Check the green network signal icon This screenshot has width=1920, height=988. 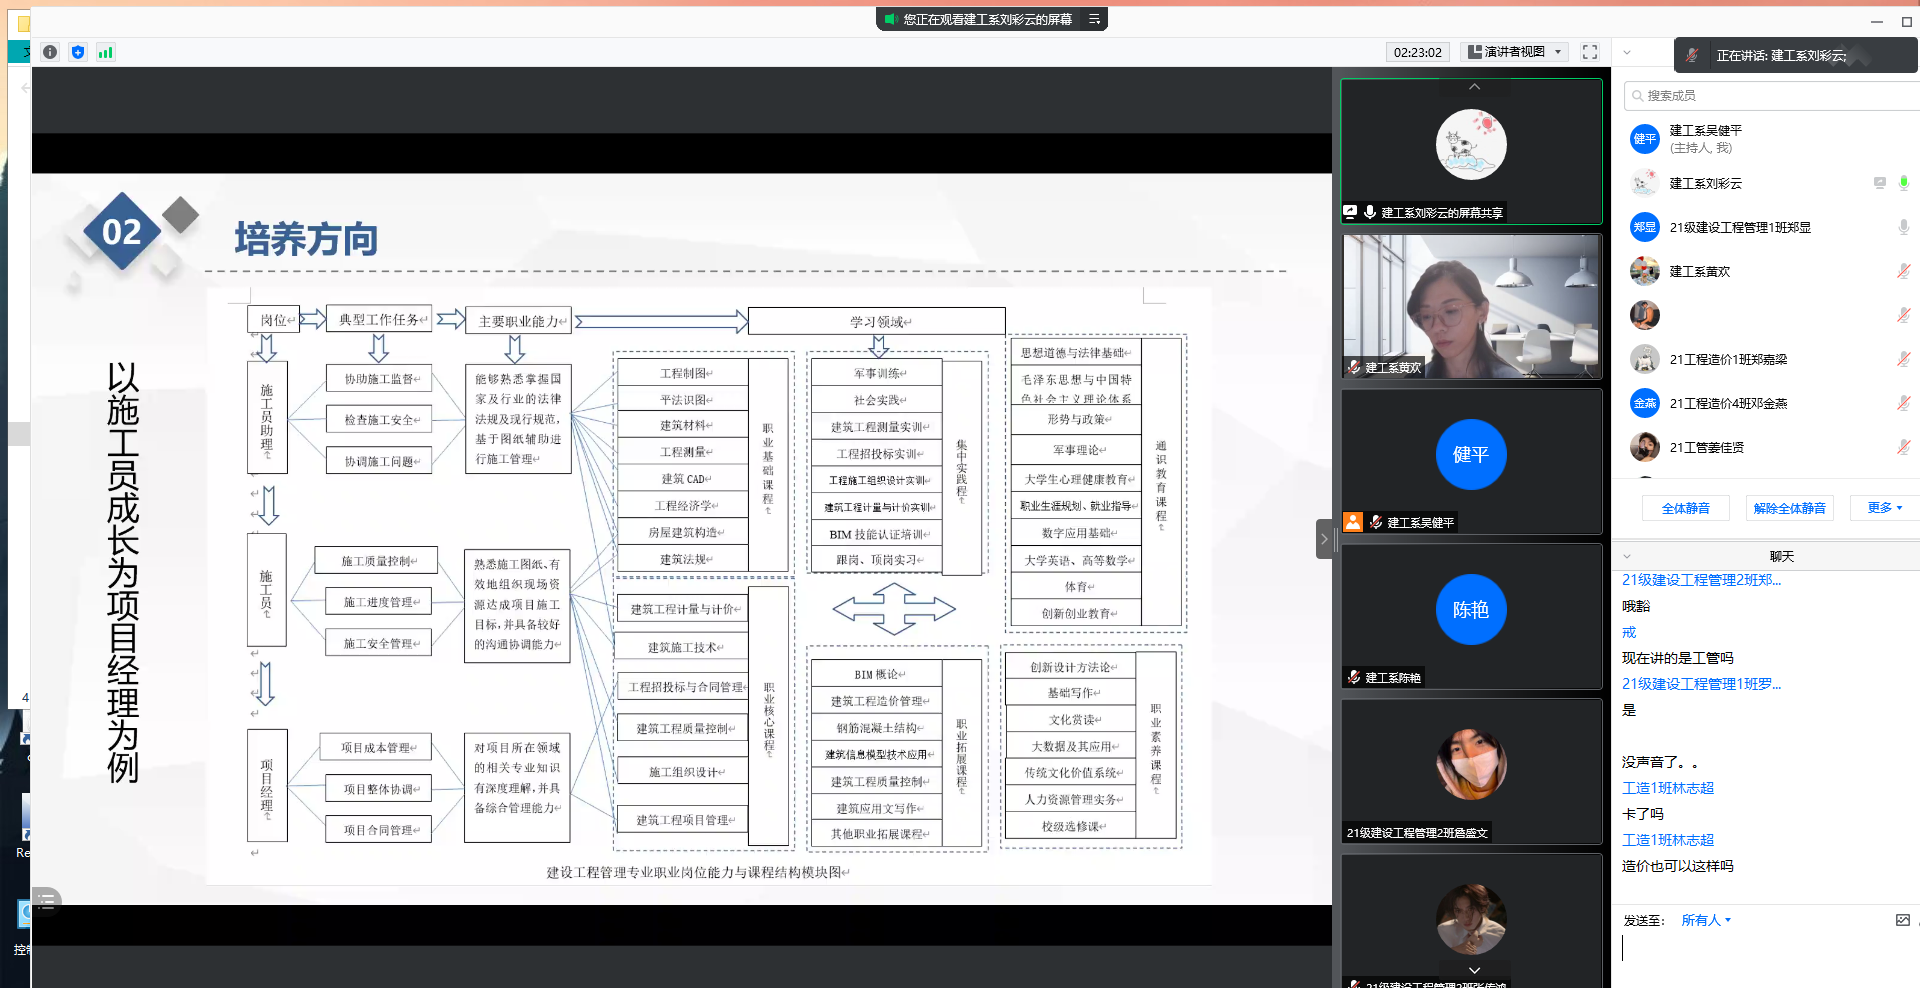[x=105, y=52]
